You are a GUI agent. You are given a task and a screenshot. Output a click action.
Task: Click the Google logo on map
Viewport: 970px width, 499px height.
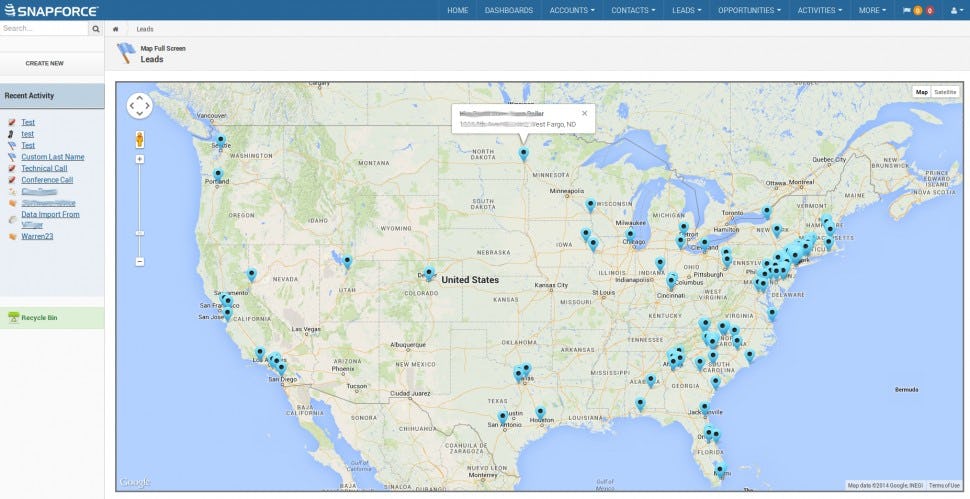[x=134, y=482]
